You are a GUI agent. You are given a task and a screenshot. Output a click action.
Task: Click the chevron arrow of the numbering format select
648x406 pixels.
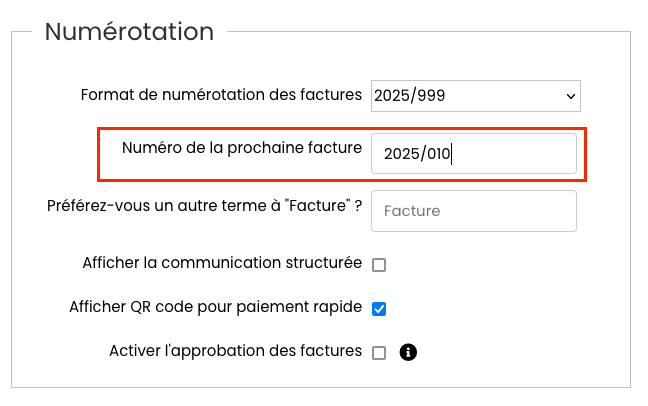click(571, 96)
